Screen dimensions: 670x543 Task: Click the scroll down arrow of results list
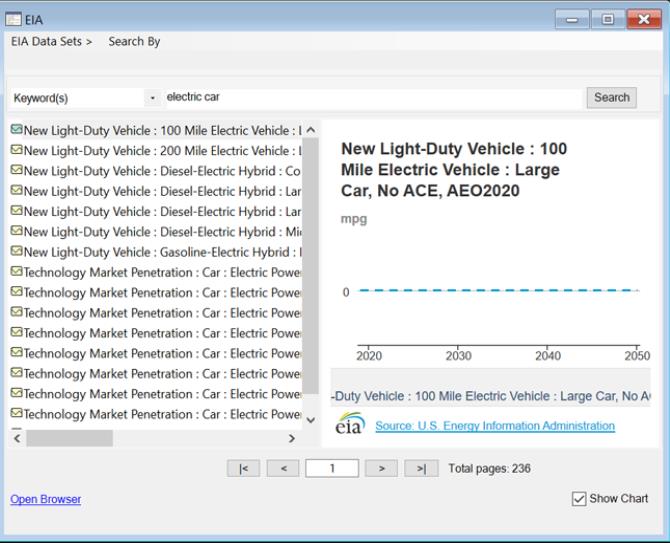(311, 420)
